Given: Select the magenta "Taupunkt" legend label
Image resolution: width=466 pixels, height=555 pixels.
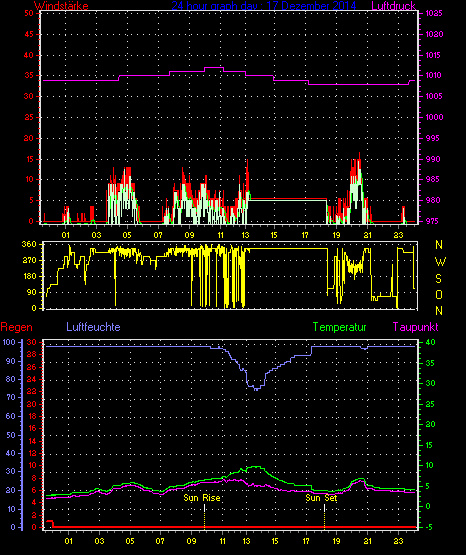Looking at the screenshot, I should point(415,327).
